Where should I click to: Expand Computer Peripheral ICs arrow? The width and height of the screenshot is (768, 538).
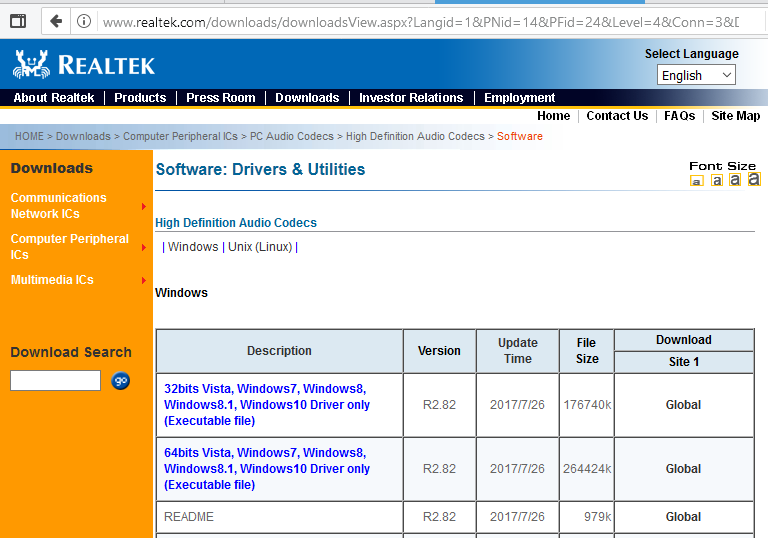coord(144,247)
